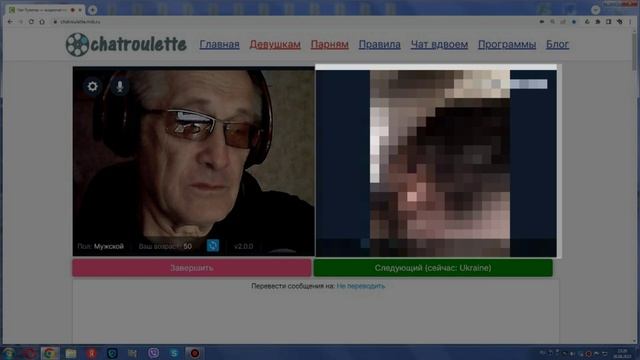The image size is (640, 360).
Task: Click the blue refresh icon beside age
Action: tap(213, 246)
